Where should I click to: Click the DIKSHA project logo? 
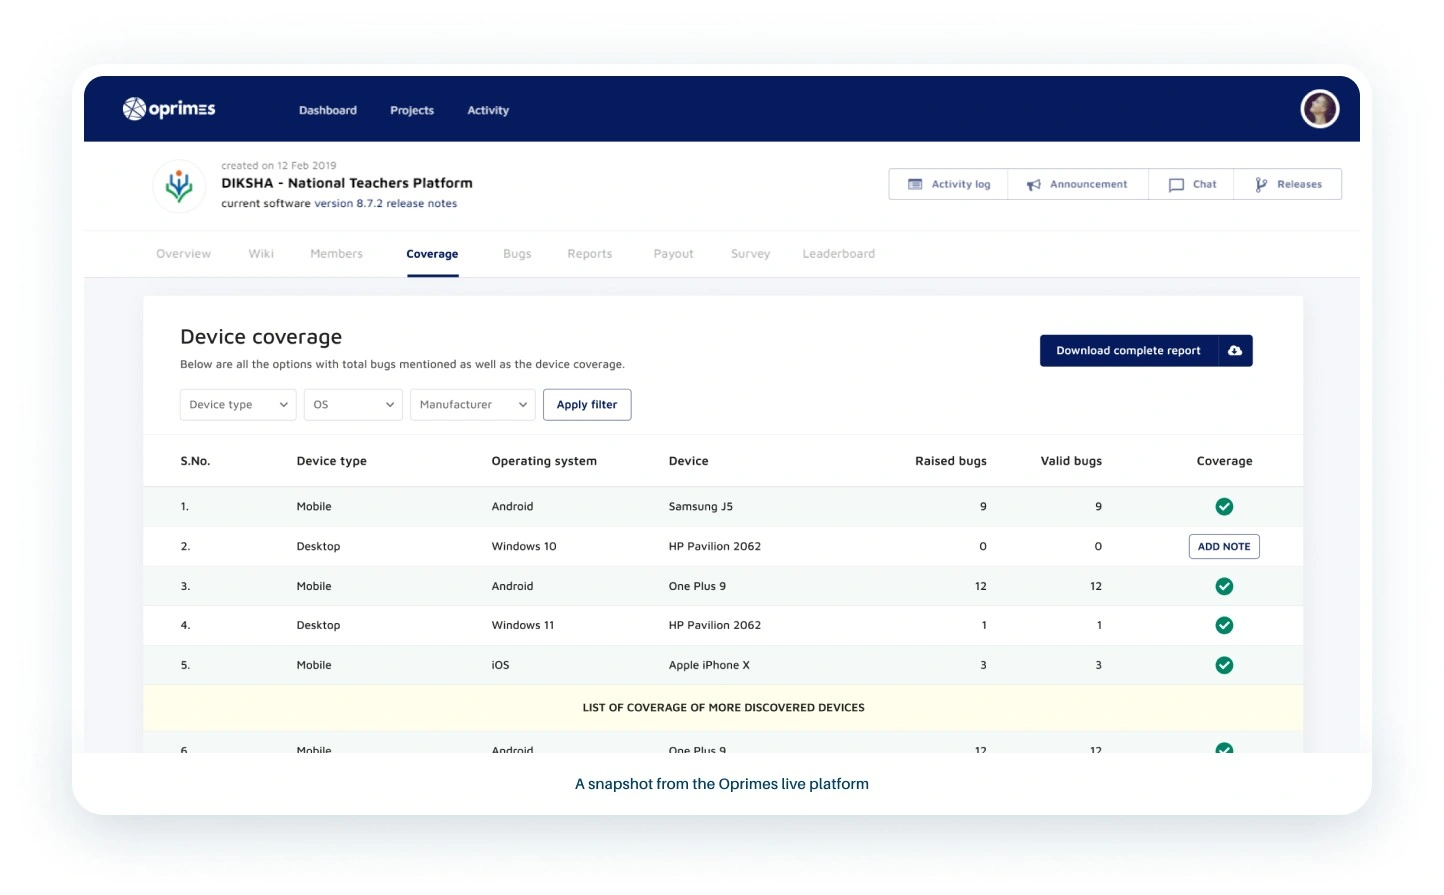pos(179,186)
